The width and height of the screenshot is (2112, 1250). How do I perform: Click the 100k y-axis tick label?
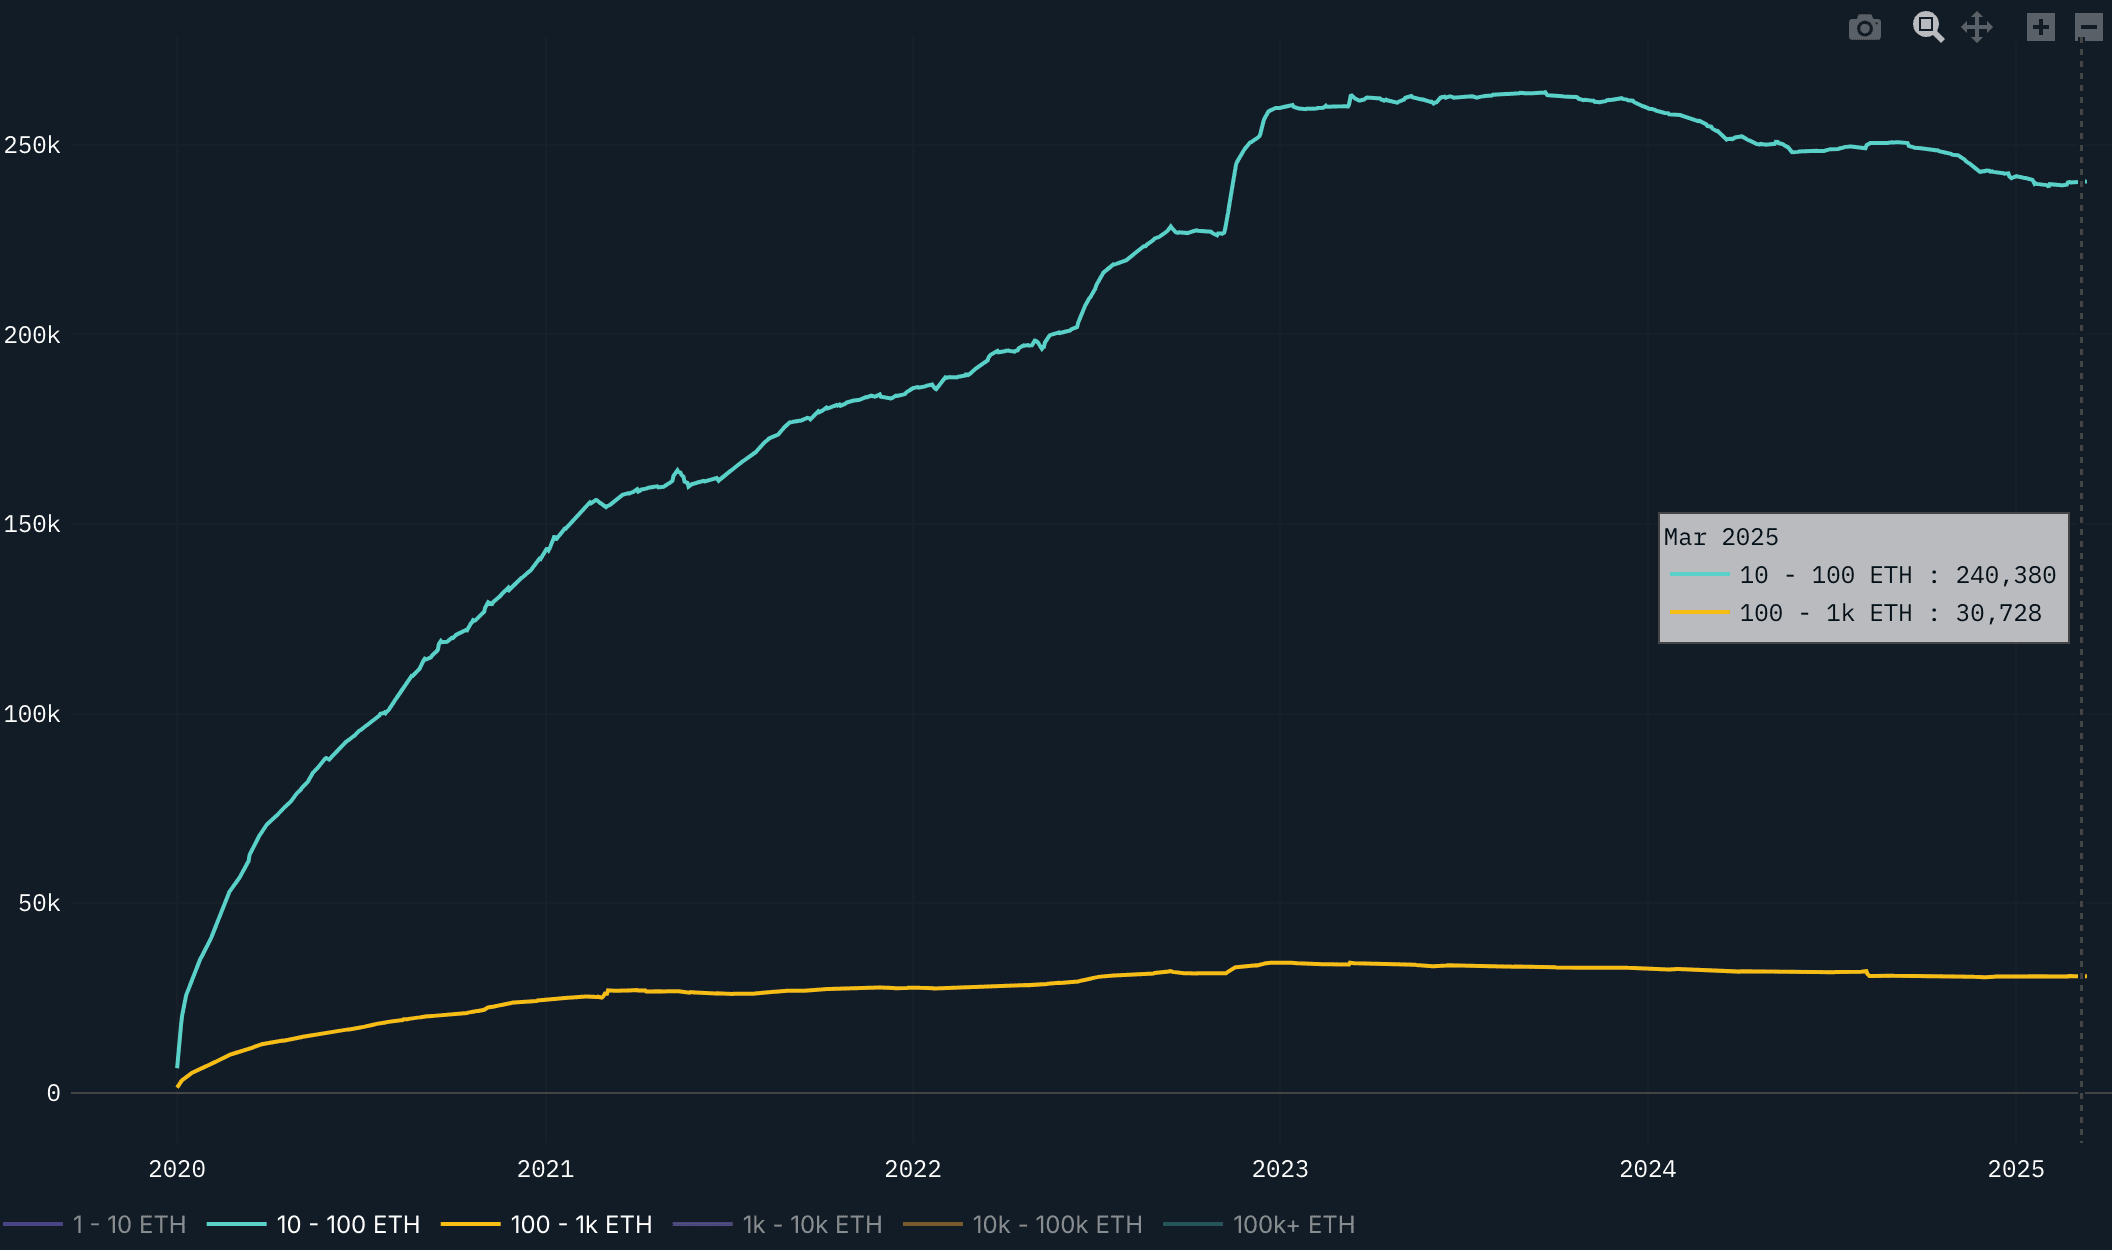click(32, 714)
